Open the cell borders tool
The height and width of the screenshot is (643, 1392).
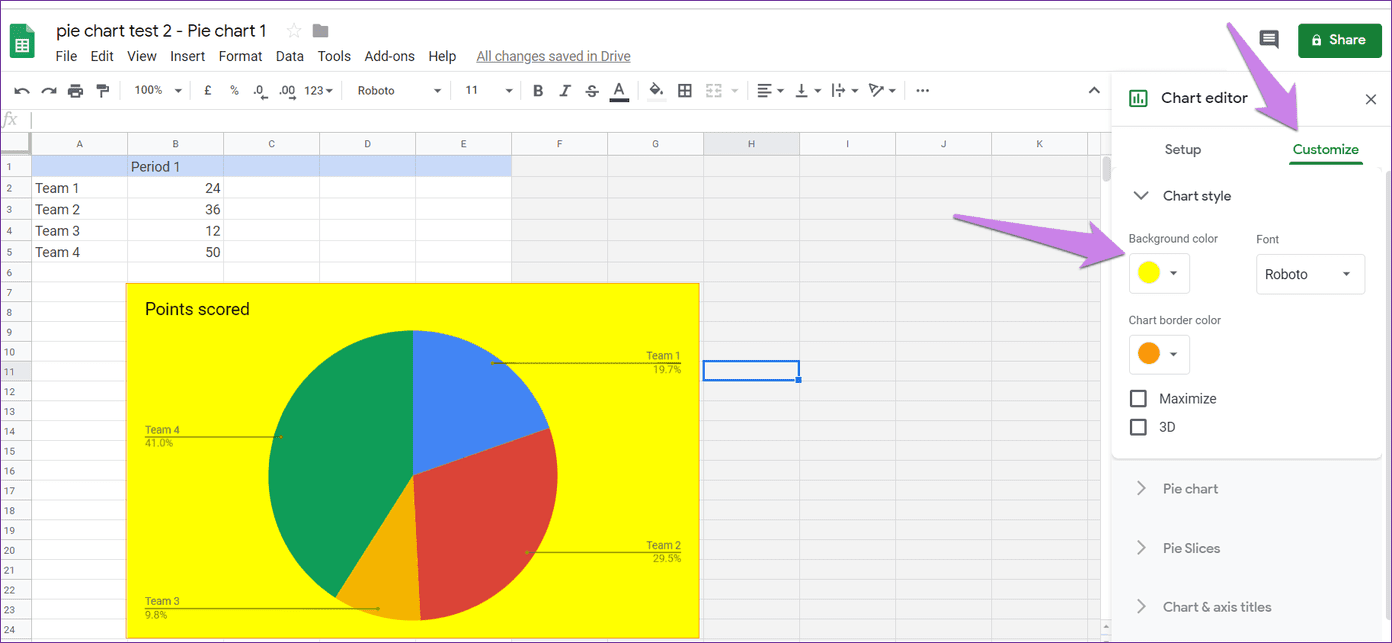pyautogui.click(x=685, y=91)
